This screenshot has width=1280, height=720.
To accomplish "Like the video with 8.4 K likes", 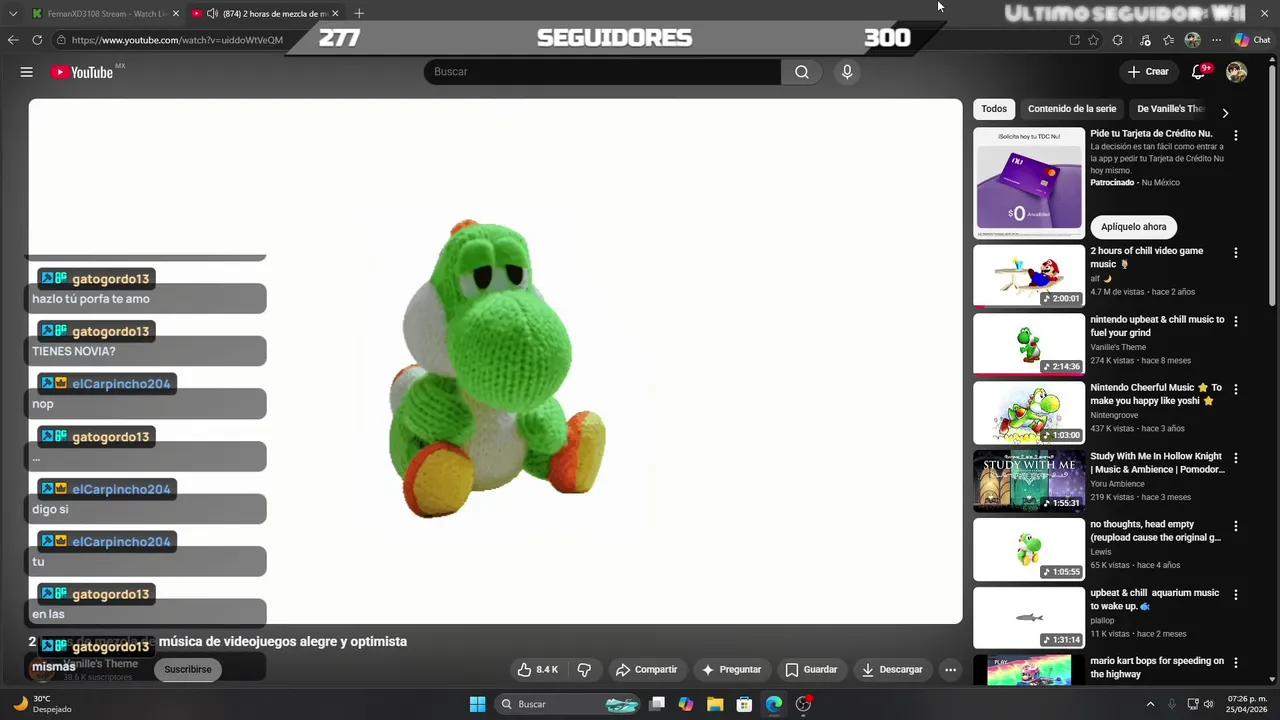I will click(537, 670).
